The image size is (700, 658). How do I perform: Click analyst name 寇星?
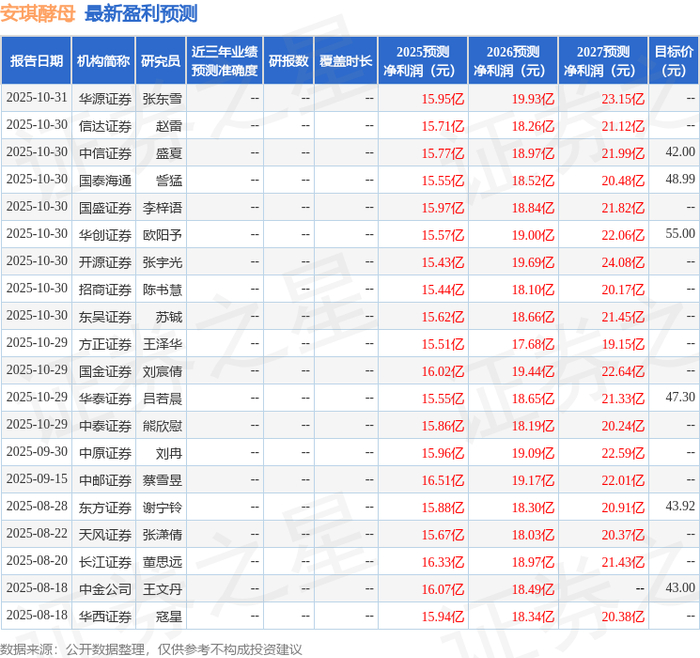(169, 616)
